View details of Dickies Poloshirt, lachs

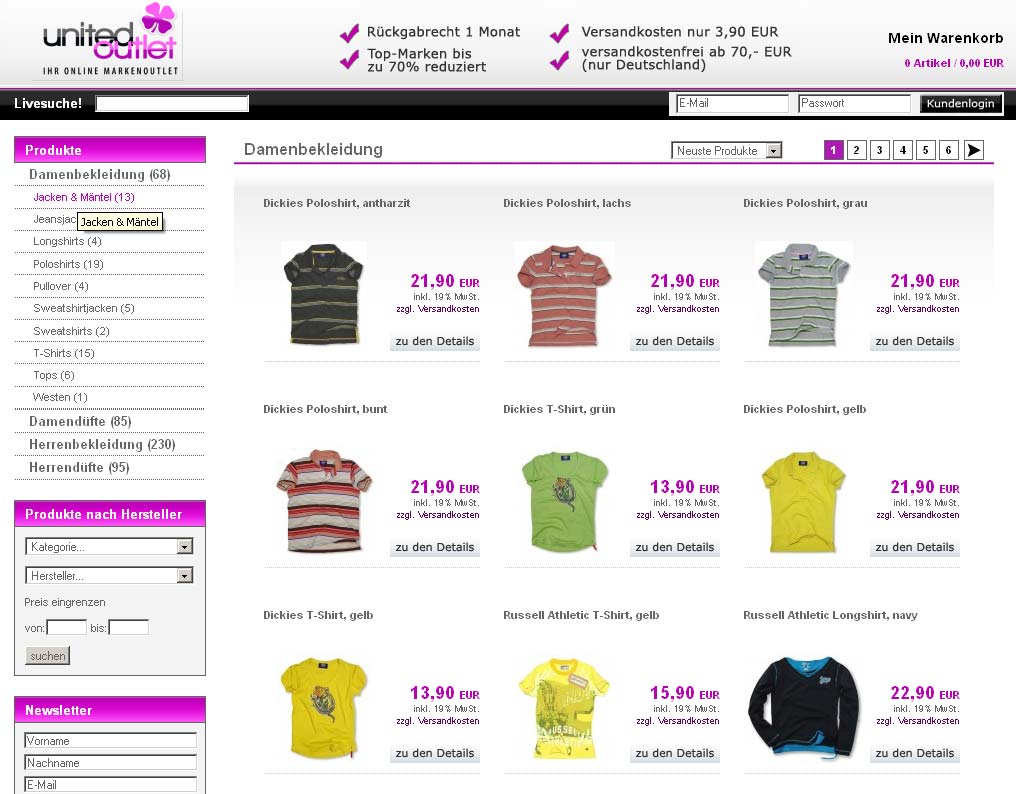(674, 341)
